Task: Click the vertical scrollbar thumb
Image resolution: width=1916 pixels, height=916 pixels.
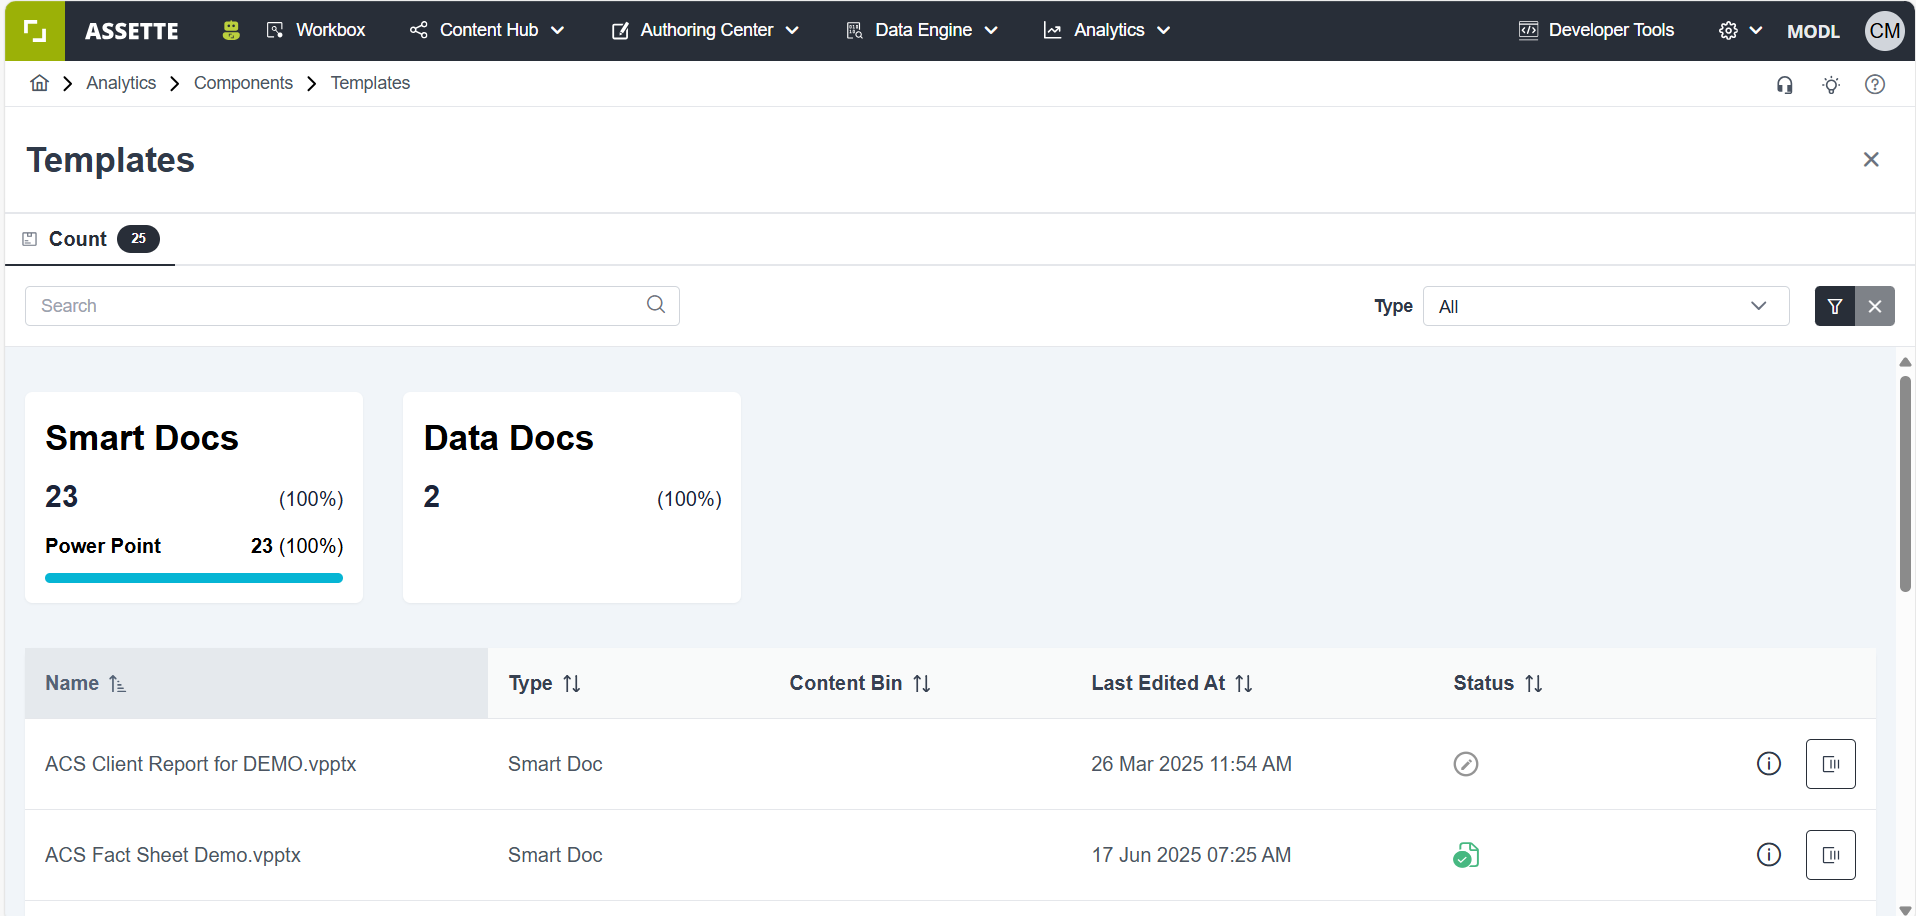Action: [x=1905, y=484]
